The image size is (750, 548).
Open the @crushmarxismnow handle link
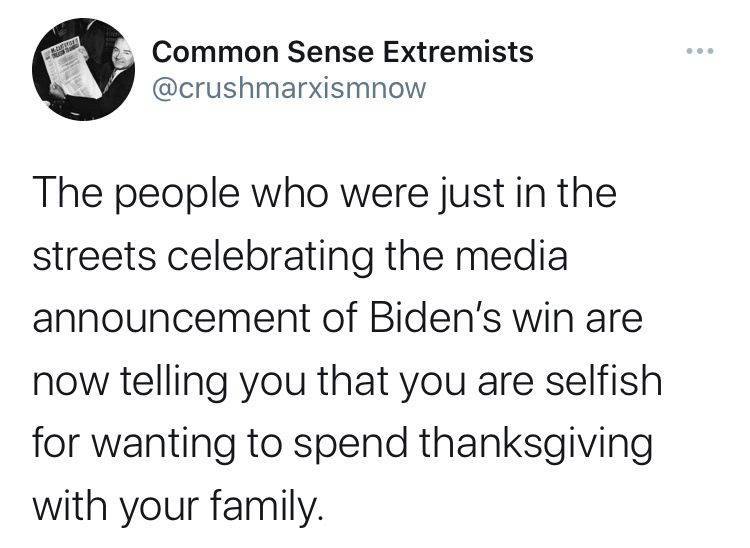[289, 89]
